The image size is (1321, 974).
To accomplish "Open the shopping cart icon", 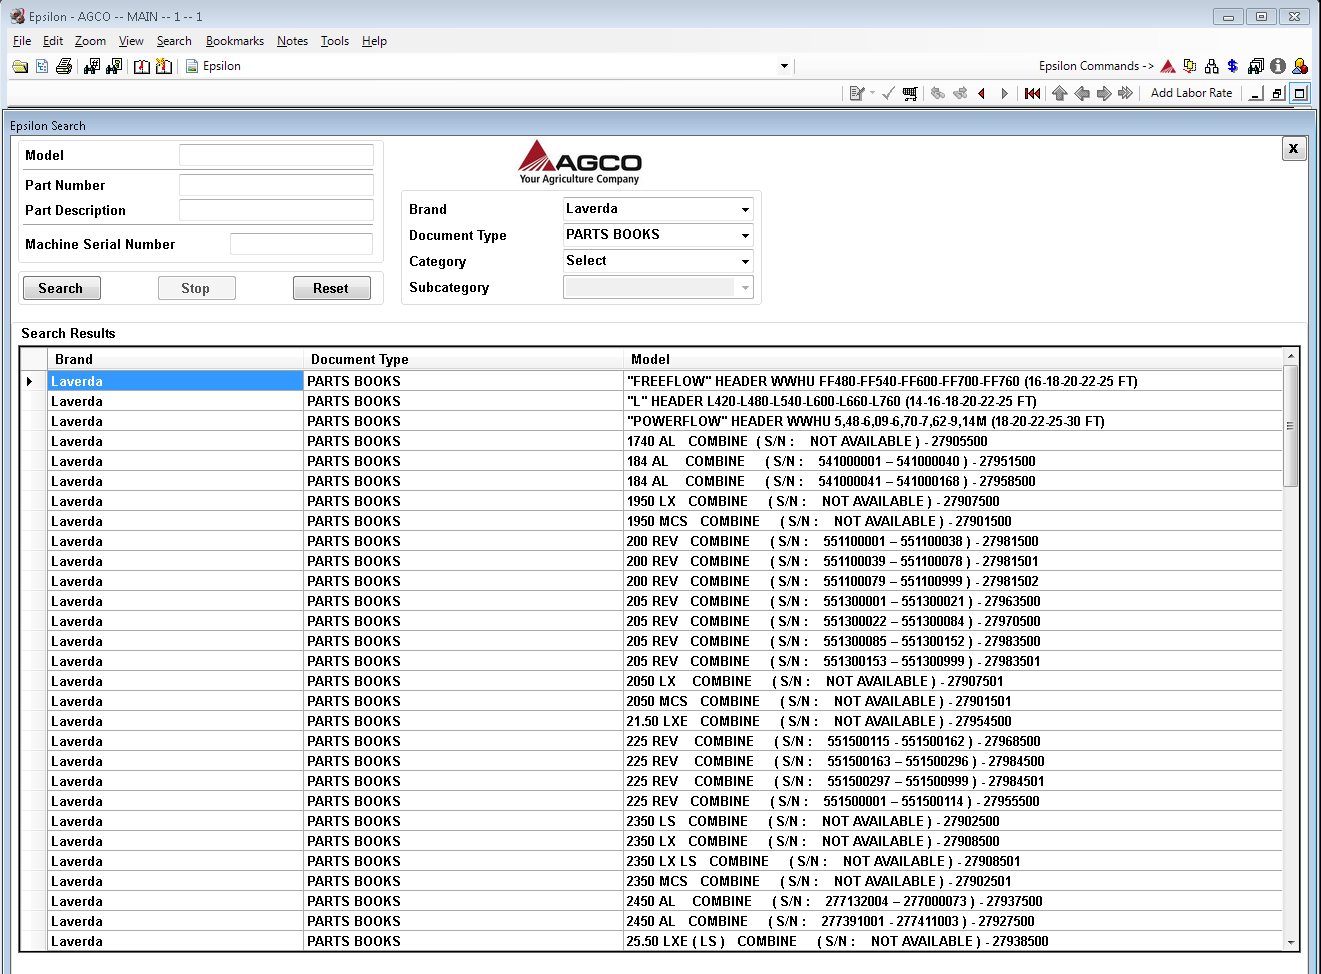I will point(910,93).
